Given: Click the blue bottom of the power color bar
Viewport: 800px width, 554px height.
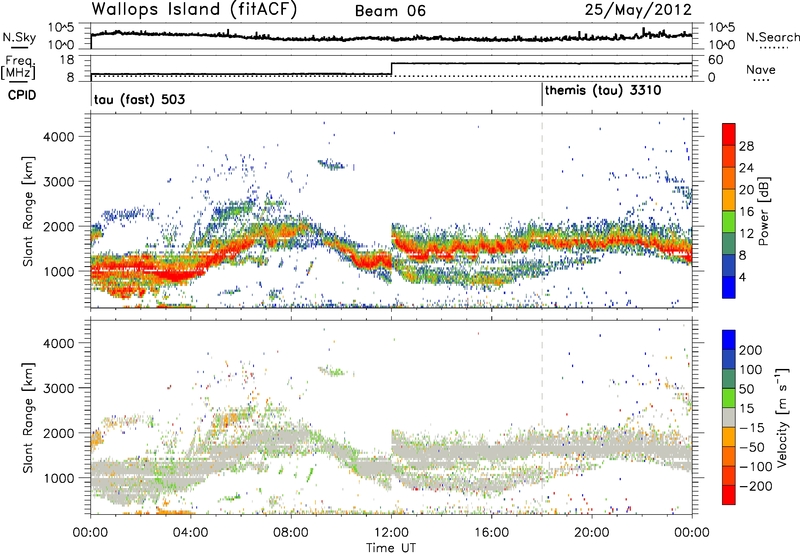Looking at the screenshot, I should [x=729, y=287].
